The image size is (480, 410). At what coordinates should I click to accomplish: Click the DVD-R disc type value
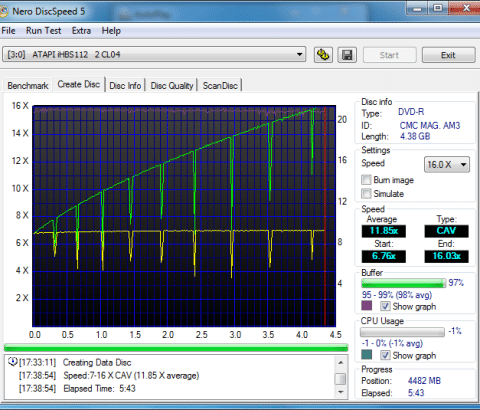(411, 112)
